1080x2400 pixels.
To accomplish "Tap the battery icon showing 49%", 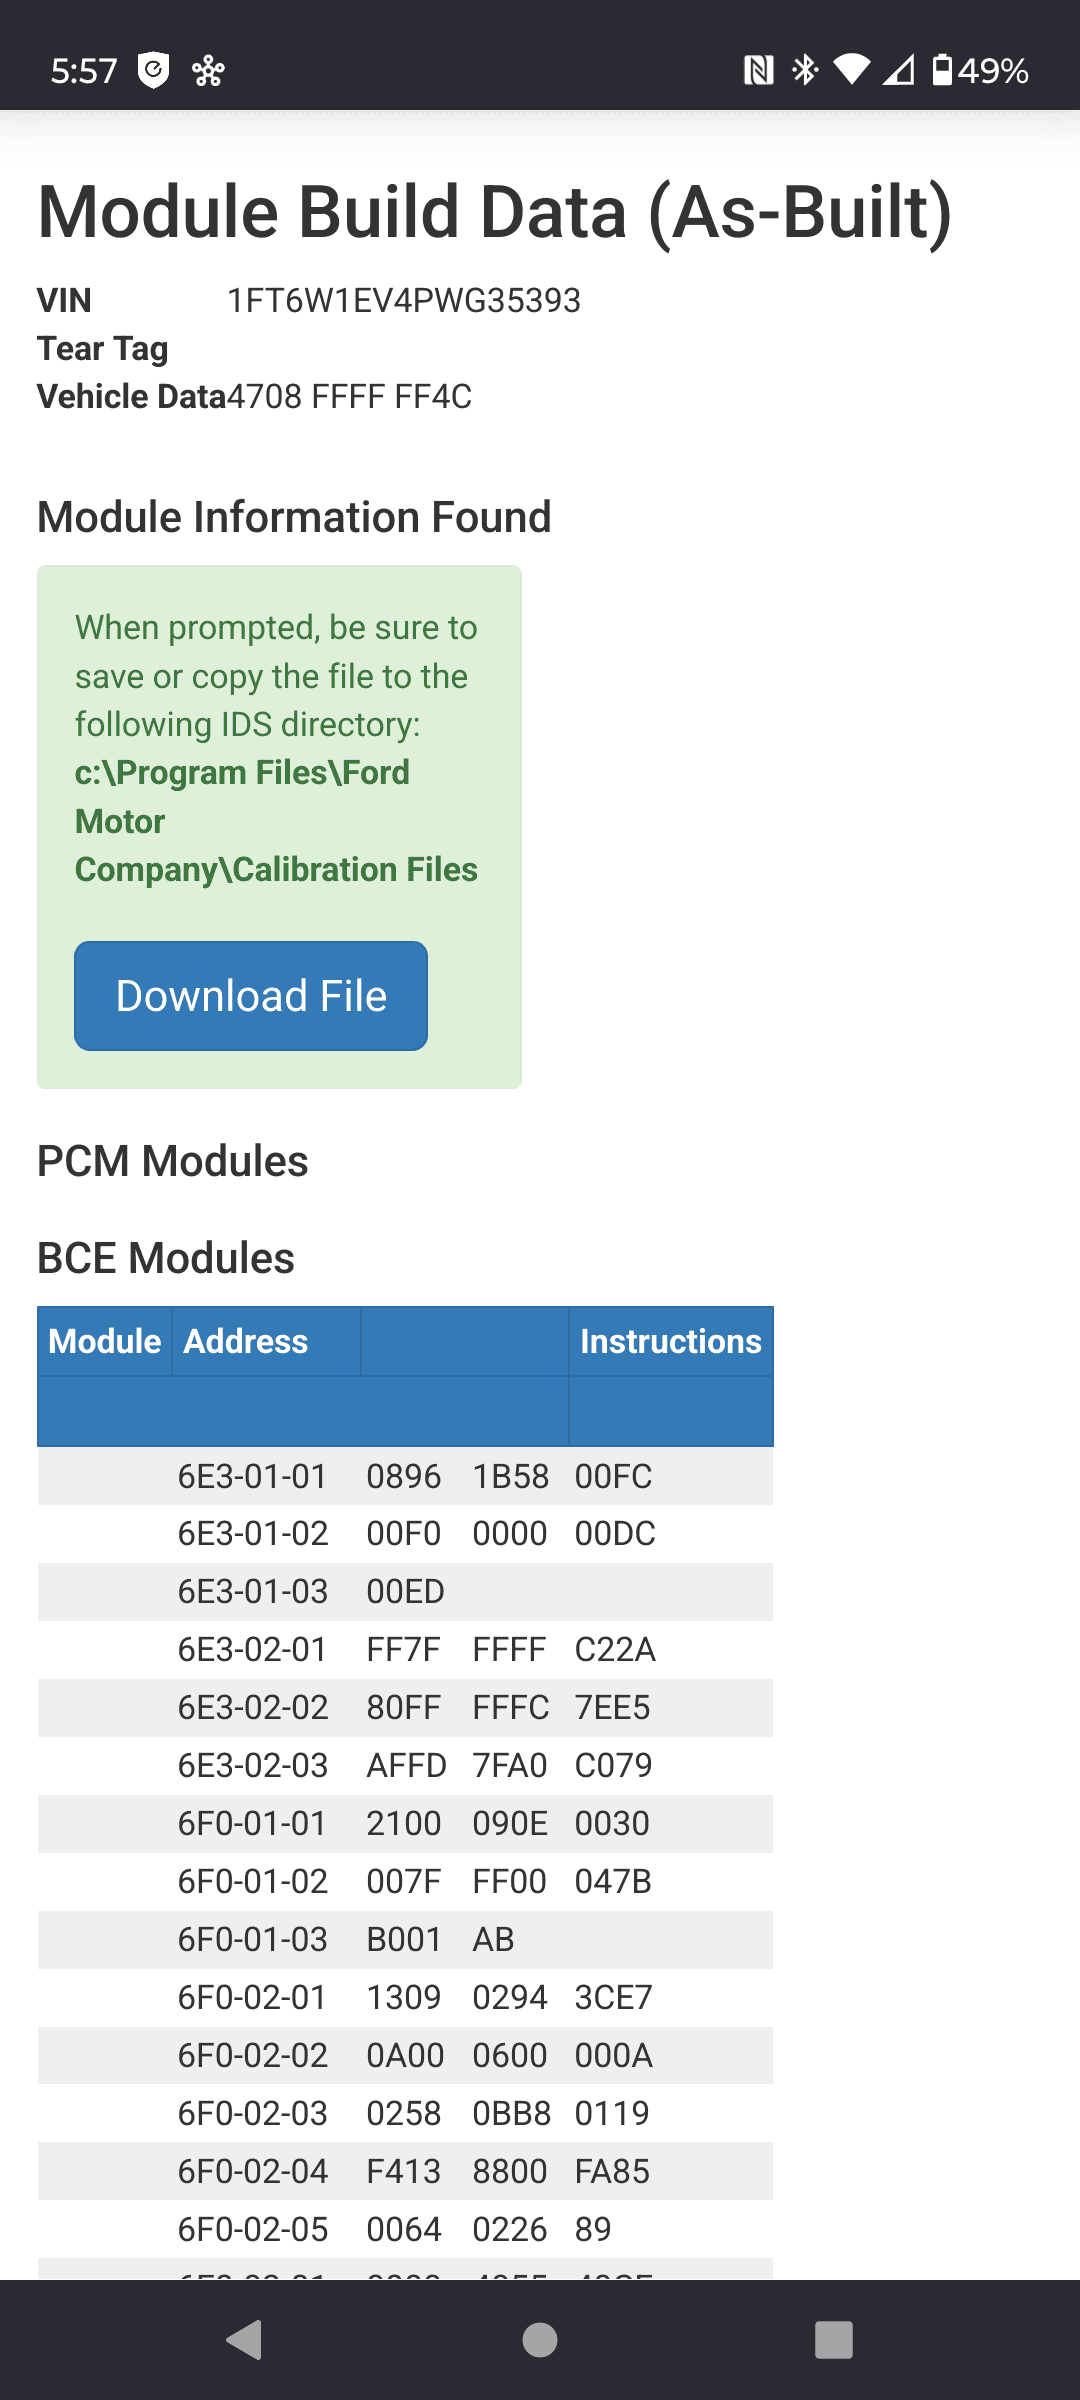I will 942,70.
